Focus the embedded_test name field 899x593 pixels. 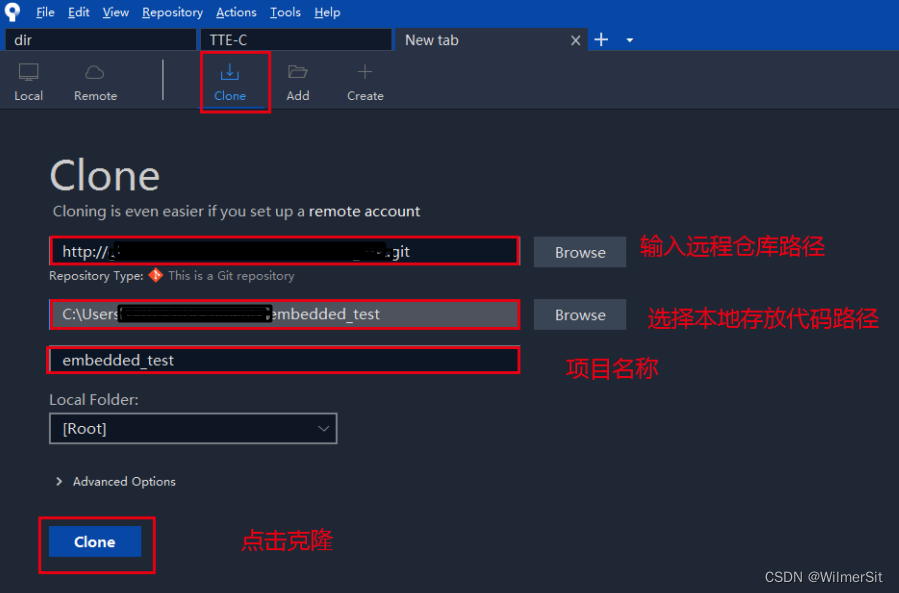(285, 360)
